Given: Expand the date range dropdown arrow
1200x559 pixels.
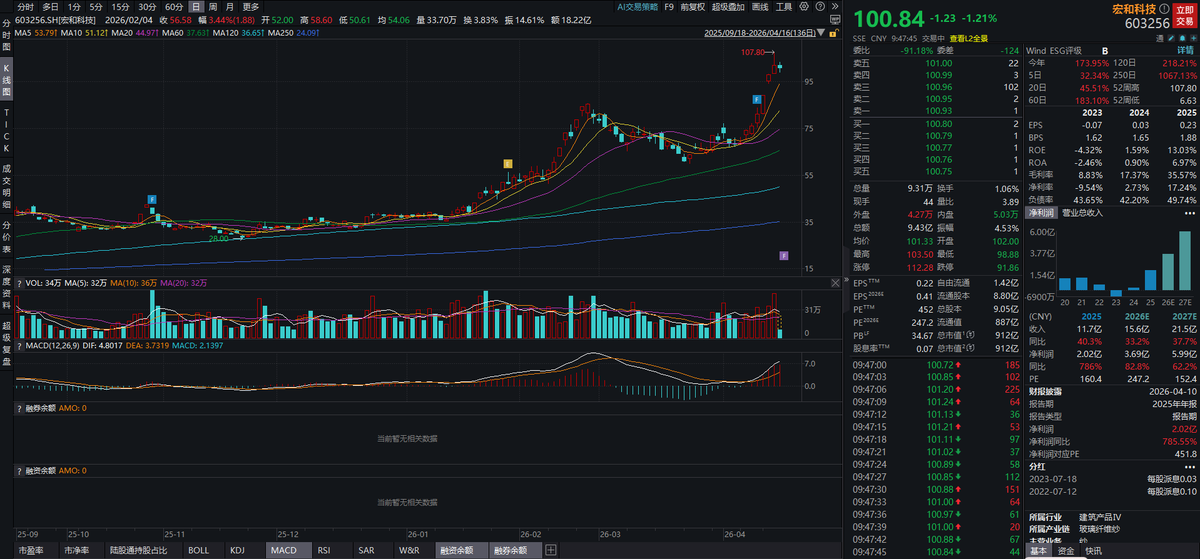Looking at the screenshot, I should (821, 32).
